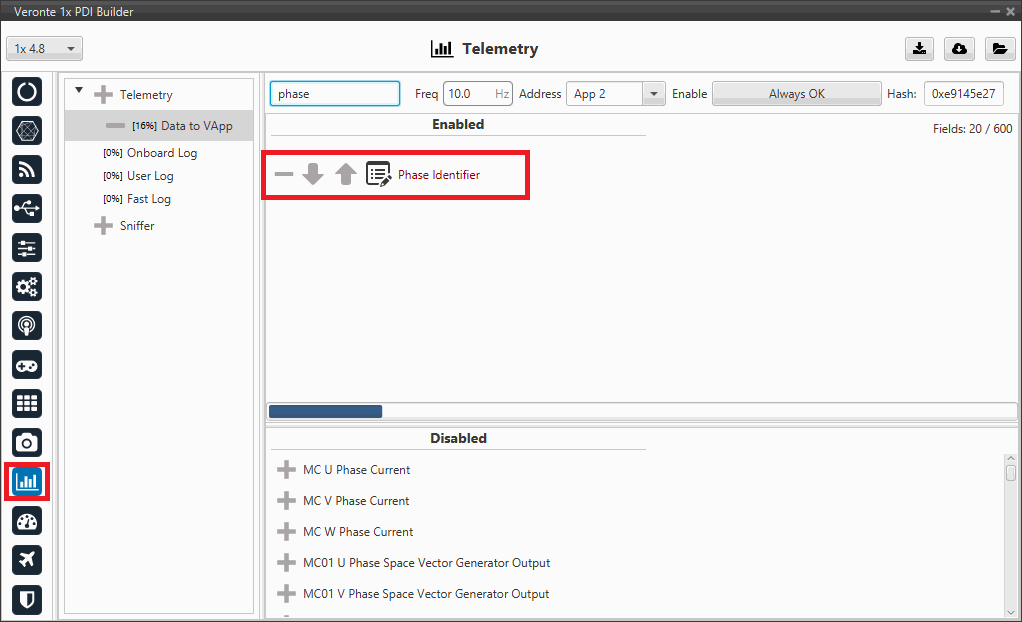Open the gamepad controller sidebar icon
Viewport: 1022px width, 622px height.
tap(27, 365)
